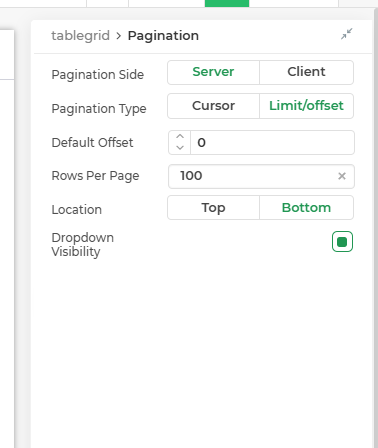Screen dimensions: 378x448
Task: Set Pagination Side to Server
Action: [213, 72]
